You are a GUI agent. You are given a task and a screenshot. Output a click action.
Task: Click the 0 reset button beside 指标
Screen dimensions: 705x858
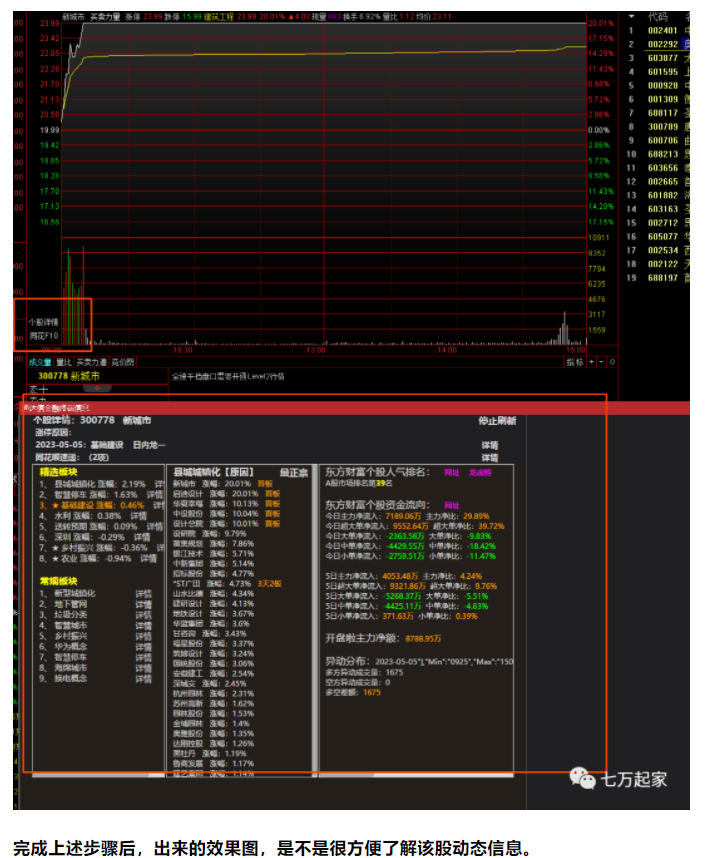tap(612, 362)
